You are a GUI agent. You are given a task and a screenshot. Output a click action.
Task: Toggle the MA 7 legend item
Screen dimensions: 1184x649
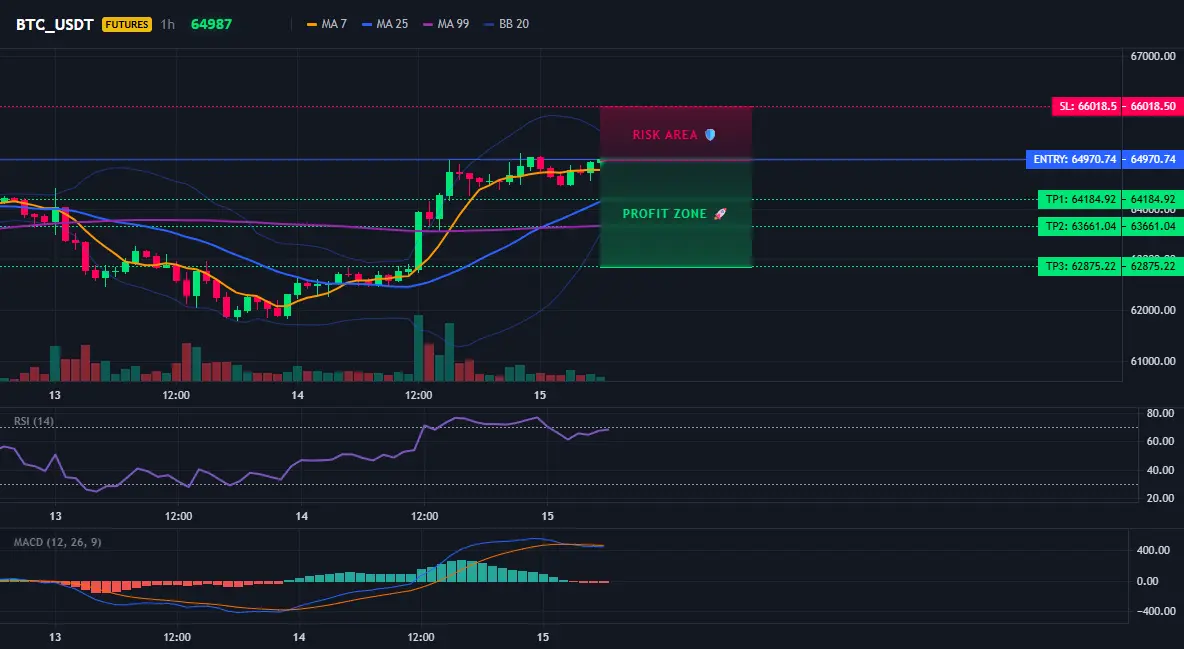(x=327, y=24)
